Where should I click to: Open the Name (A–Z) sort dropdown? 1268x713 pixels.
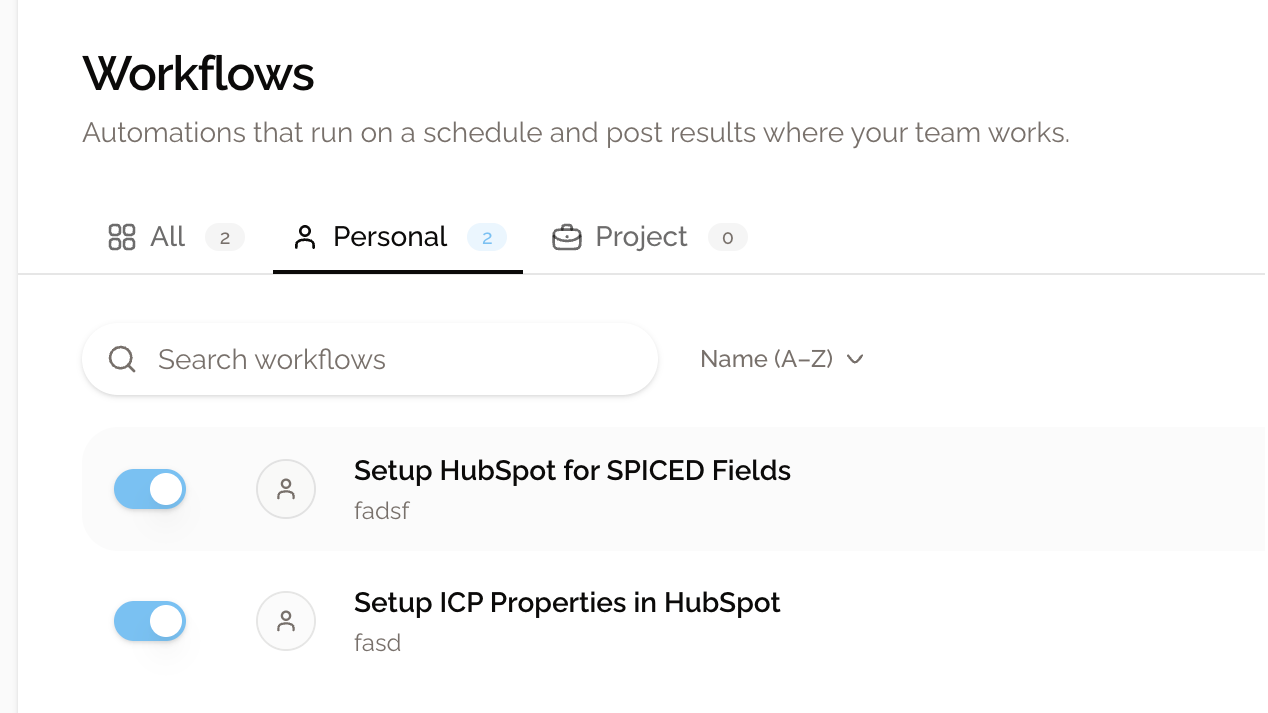782,359
